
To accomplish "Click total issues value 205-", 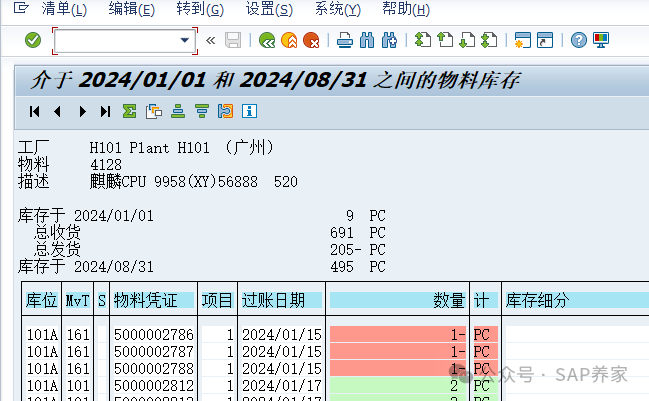I will [346, 250].
